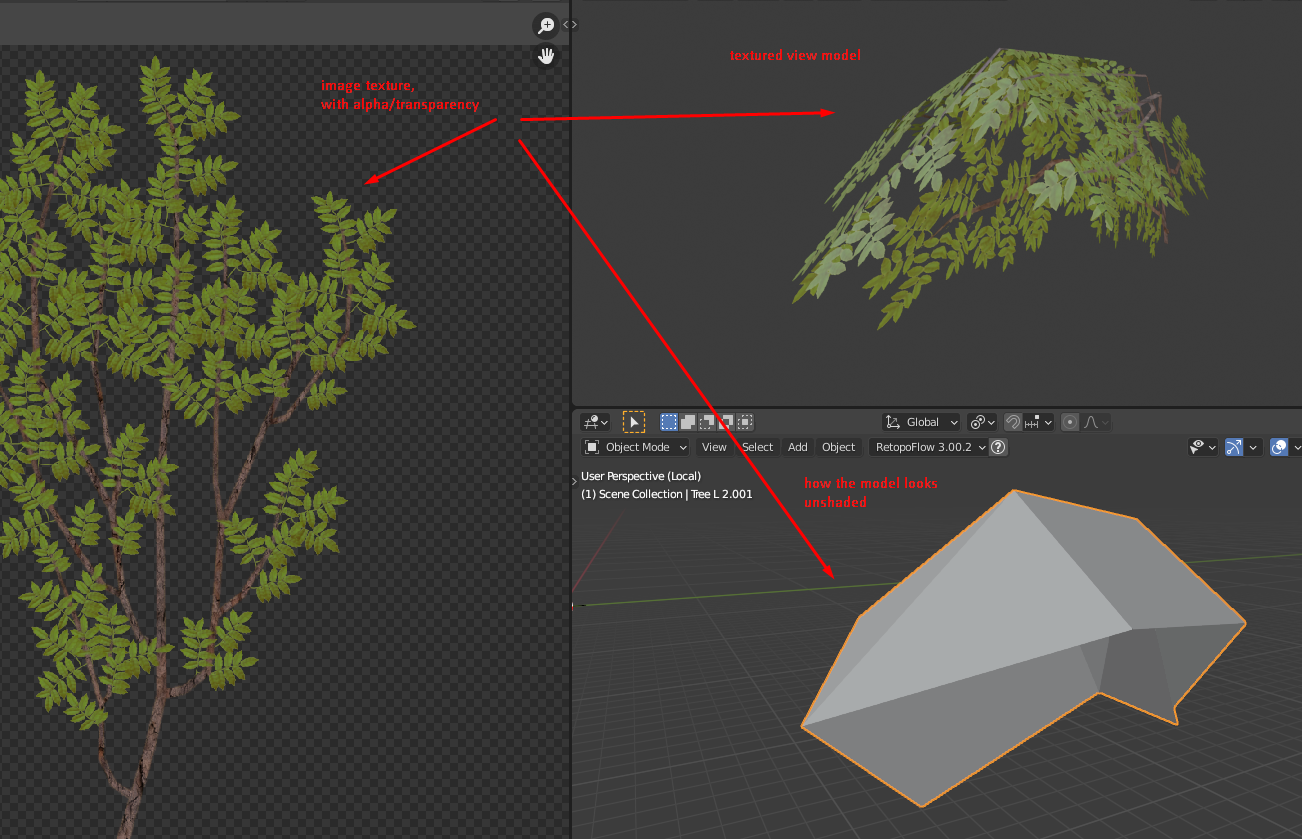Click the area split arrows icon at top
This screenshot has width=1302, height=839.
point(570,24)
